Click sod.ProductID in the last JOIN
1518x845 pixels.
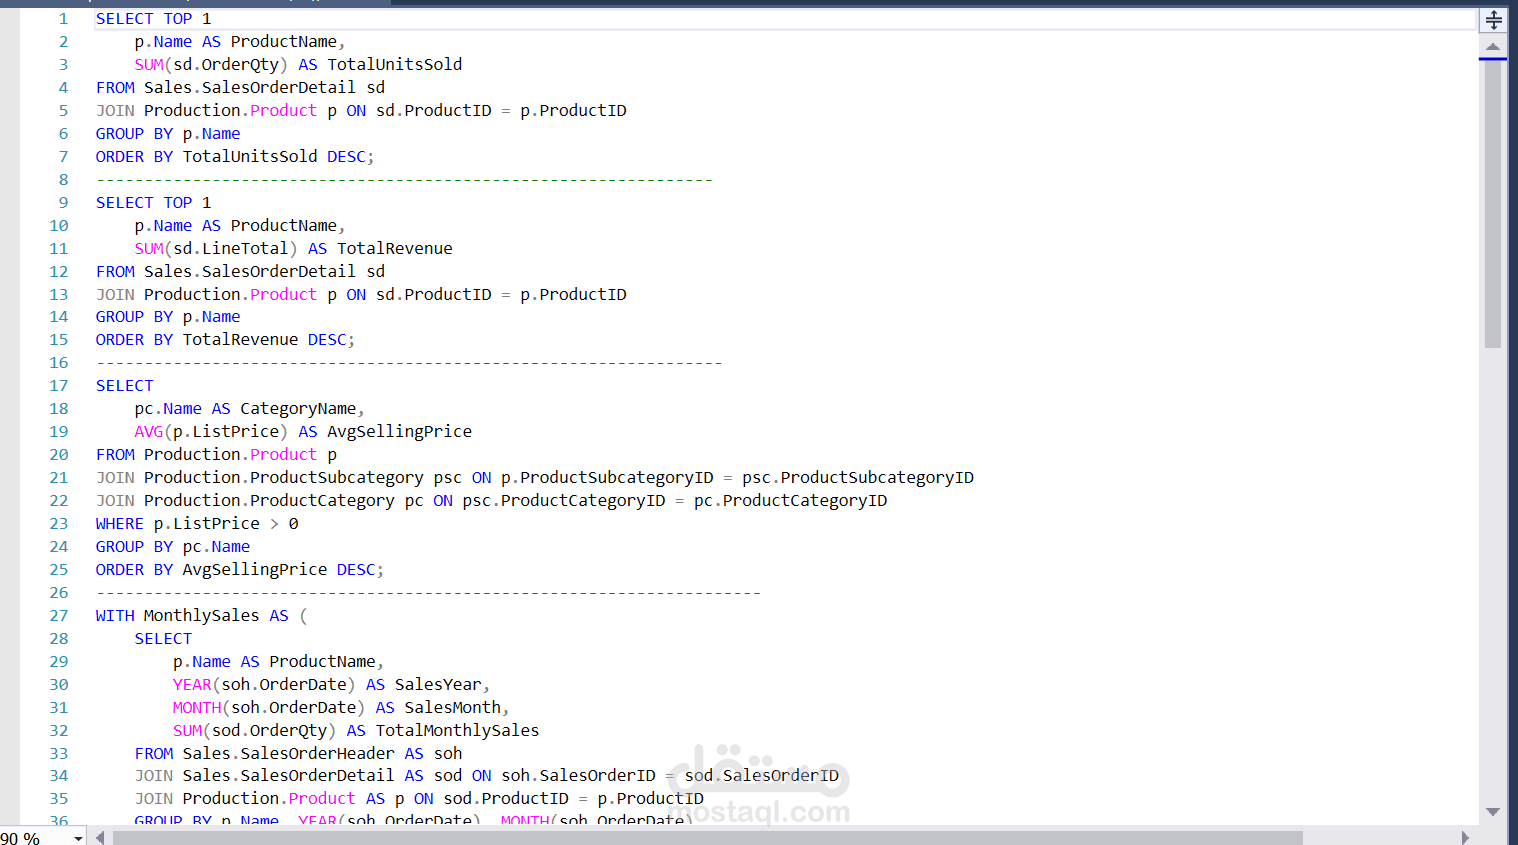coord(506,799)
